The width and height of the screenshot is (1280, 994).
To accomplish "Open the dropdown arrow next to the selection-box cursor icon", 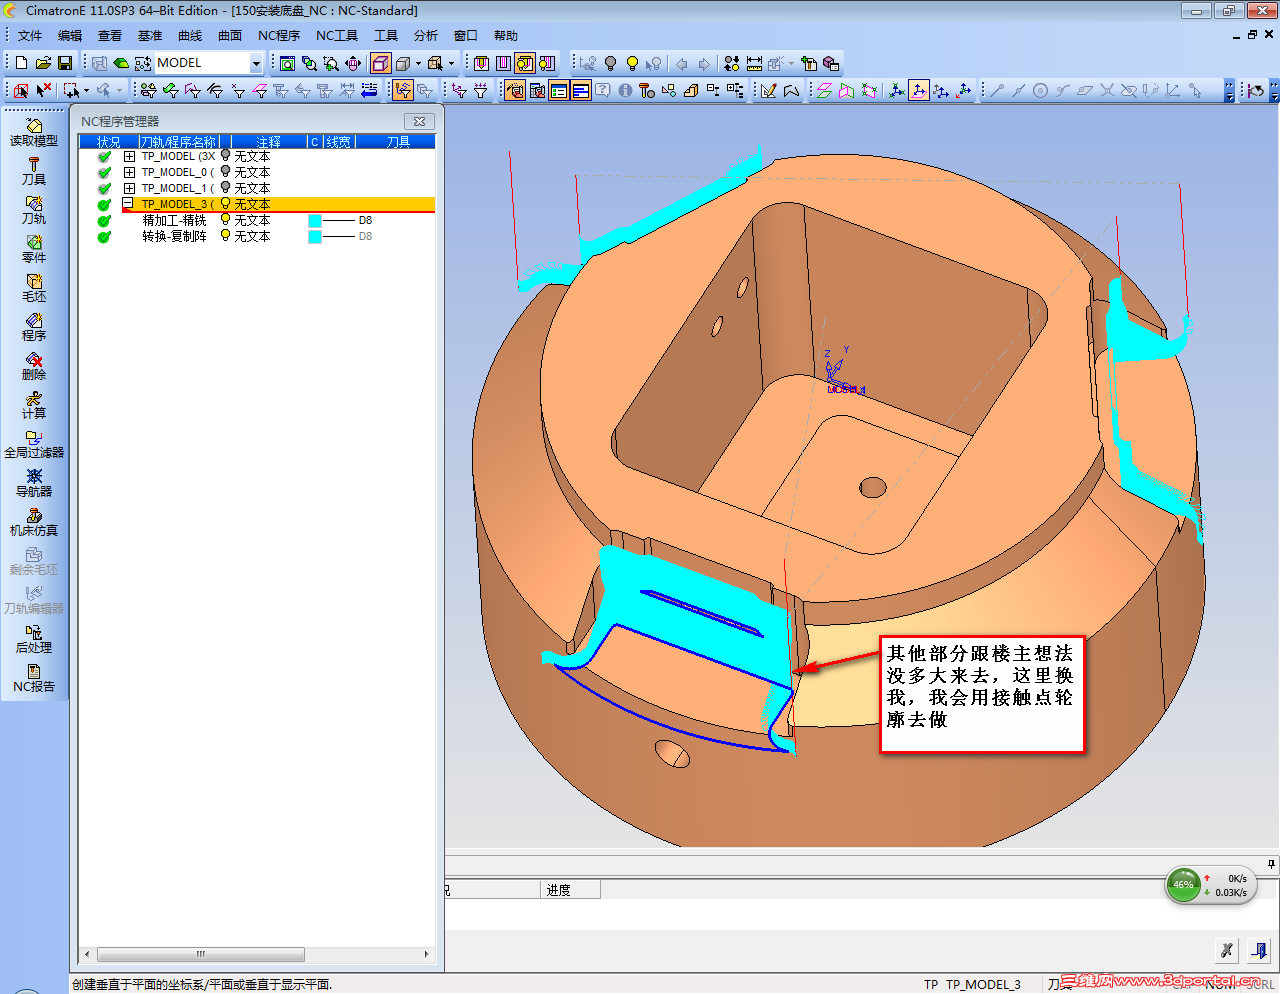I will coord(86,90).
